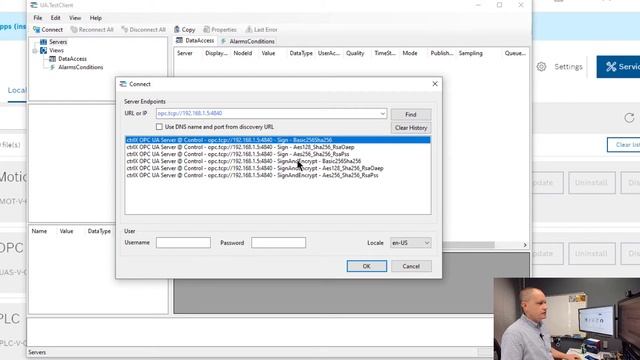Screen dimensions: 640x360
Task: Click the Clear History button
Action: (x=411, y=128)
